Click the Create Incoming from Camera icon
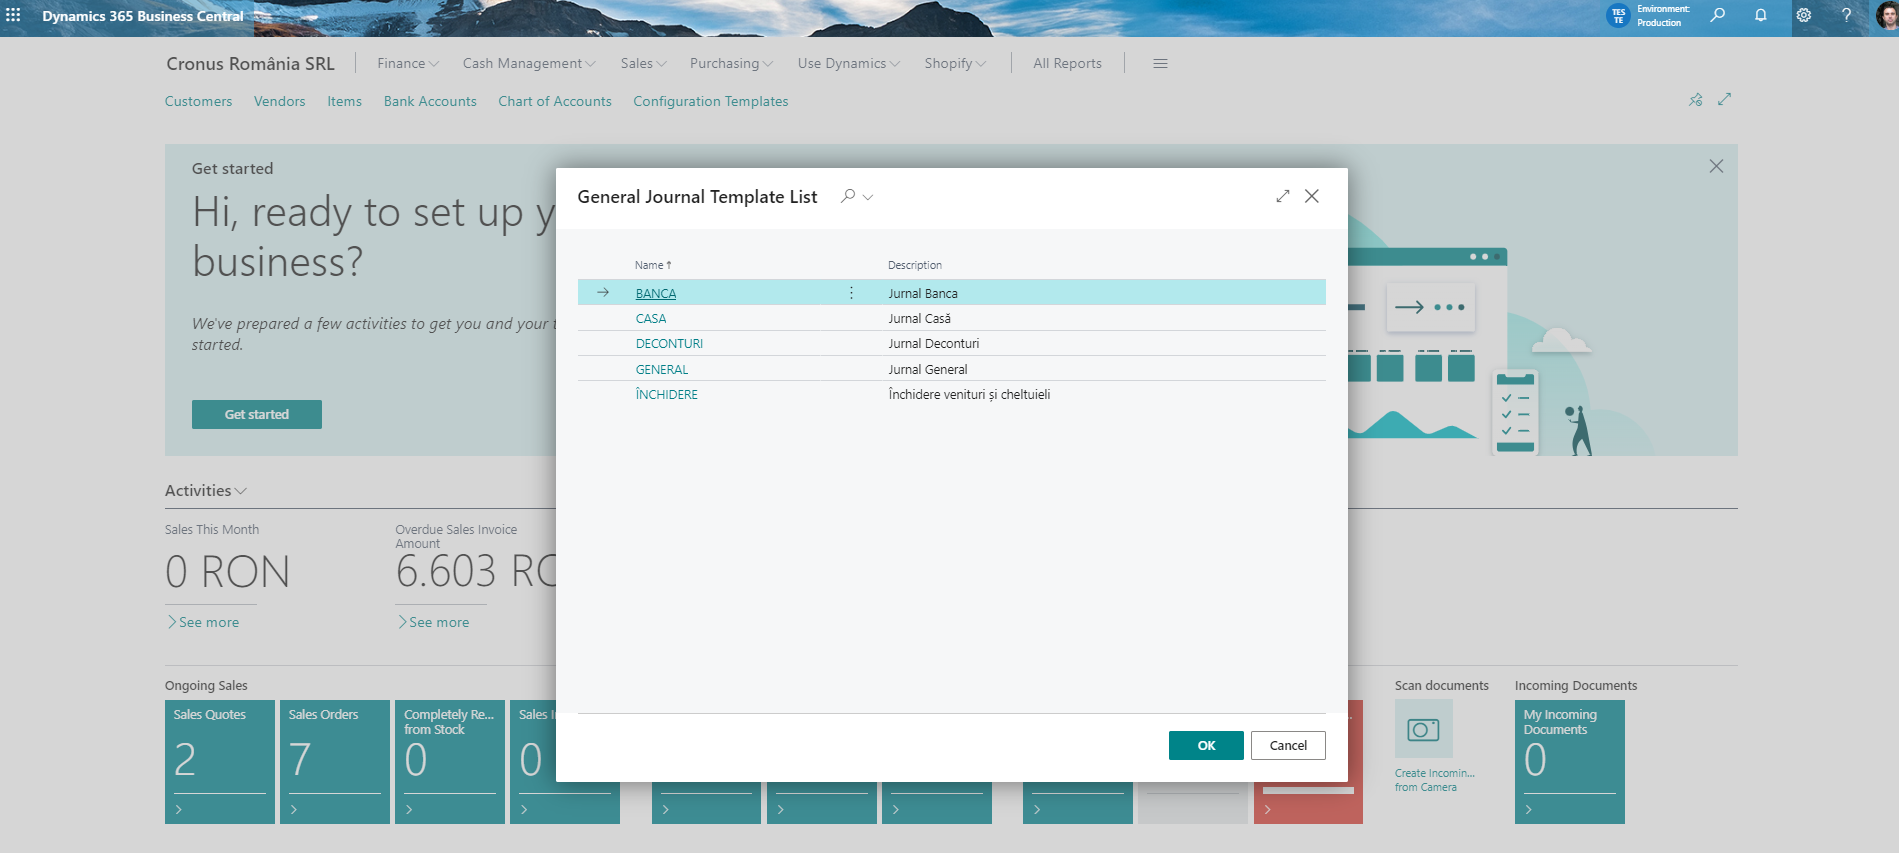 1423,729
